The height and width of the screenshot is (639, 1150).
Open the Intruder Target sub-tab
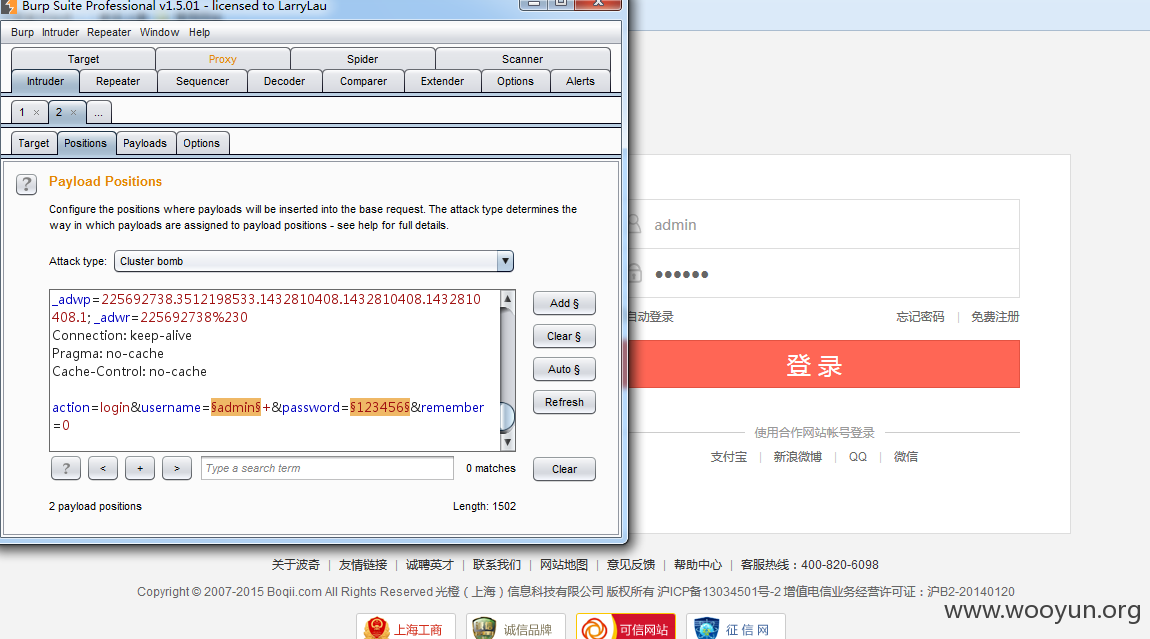tap(34, 143)
